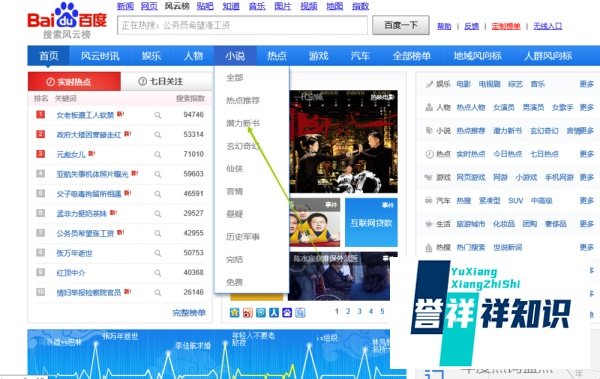Open the 实时热点 tab

click(x=74, y=82)
